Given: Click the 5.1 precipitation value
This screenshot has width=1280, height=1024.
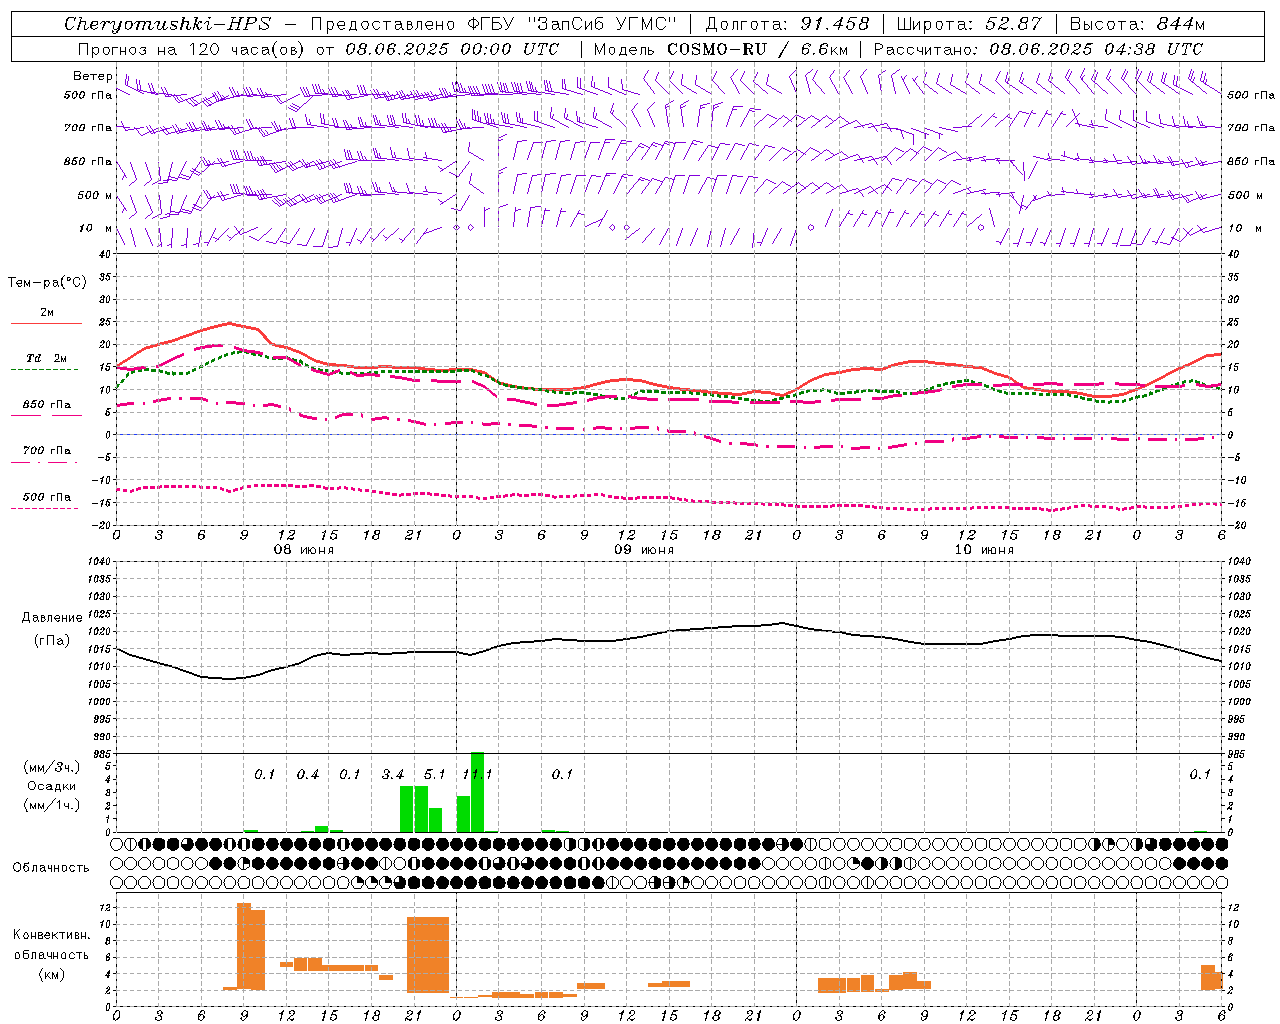Looking at the screenshot, I should 435,775.
